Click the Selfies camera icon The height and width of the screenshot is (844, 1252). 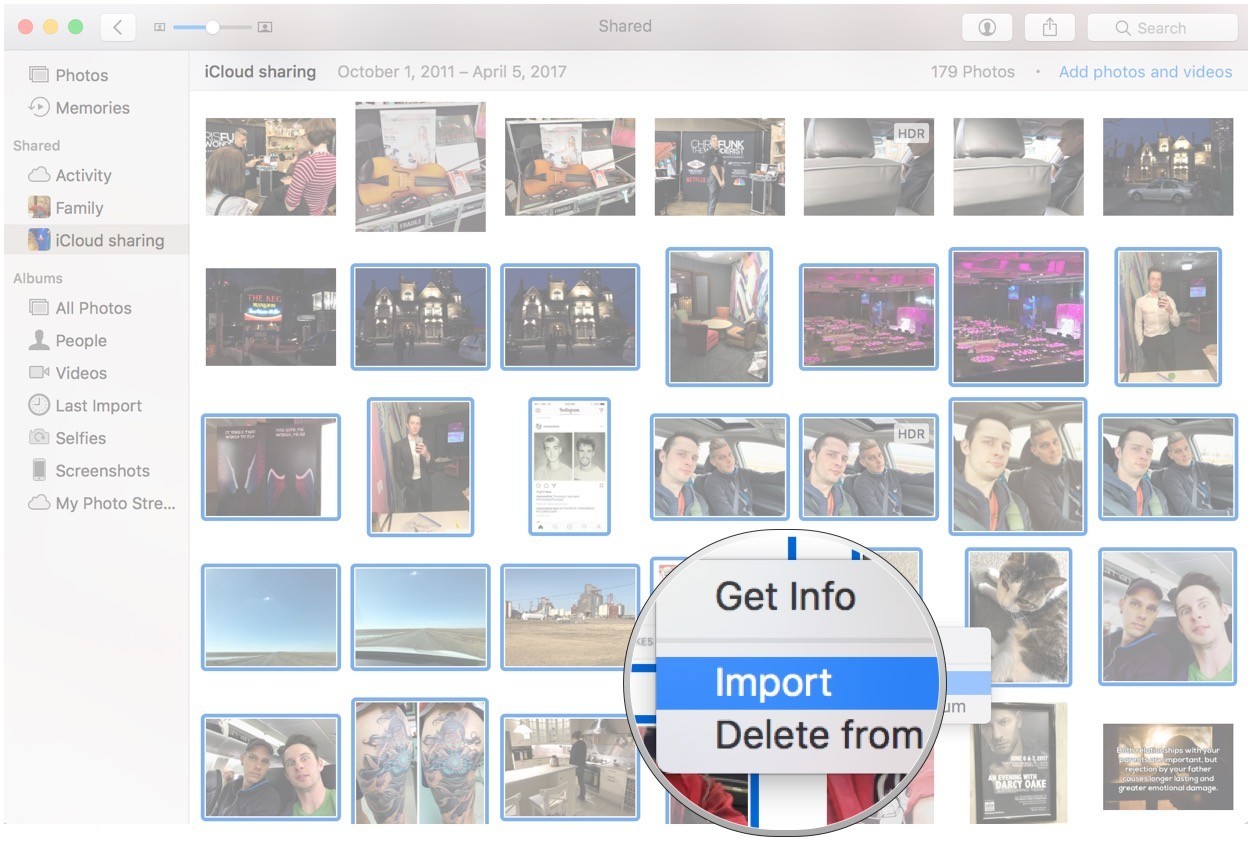coord(39,438)
